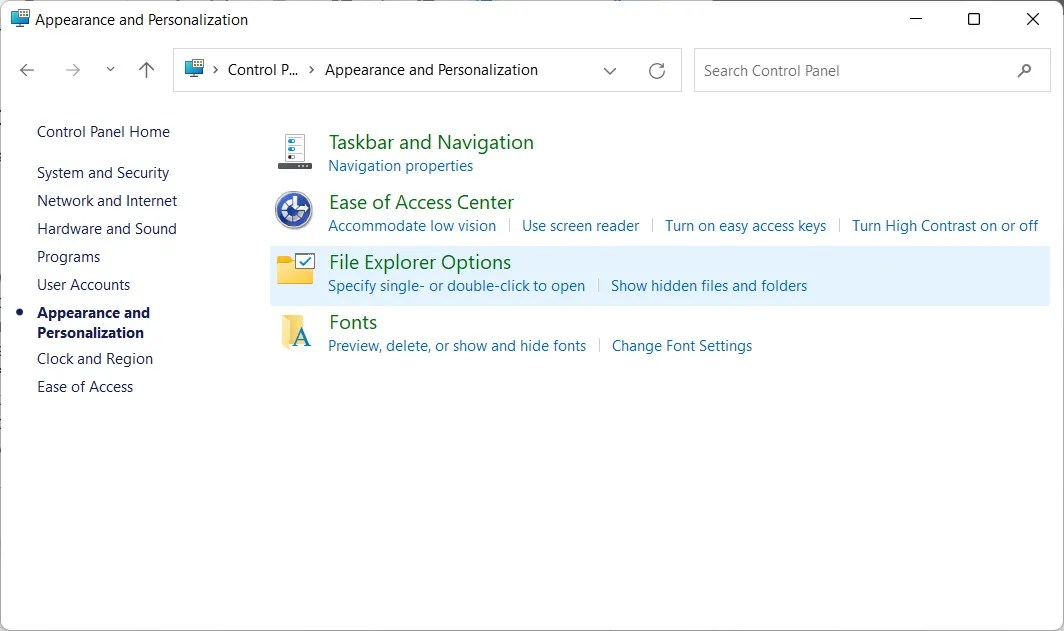Navigate back using the back arrow
Viewport: 1064px width, 631px height.
tap(26, 70)
